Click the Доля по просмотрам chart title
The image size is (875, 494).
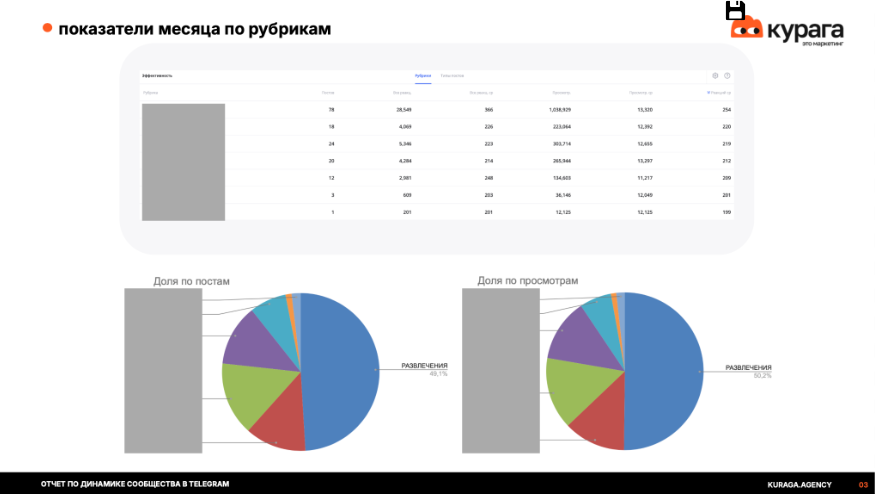click(x=527, y=281)
